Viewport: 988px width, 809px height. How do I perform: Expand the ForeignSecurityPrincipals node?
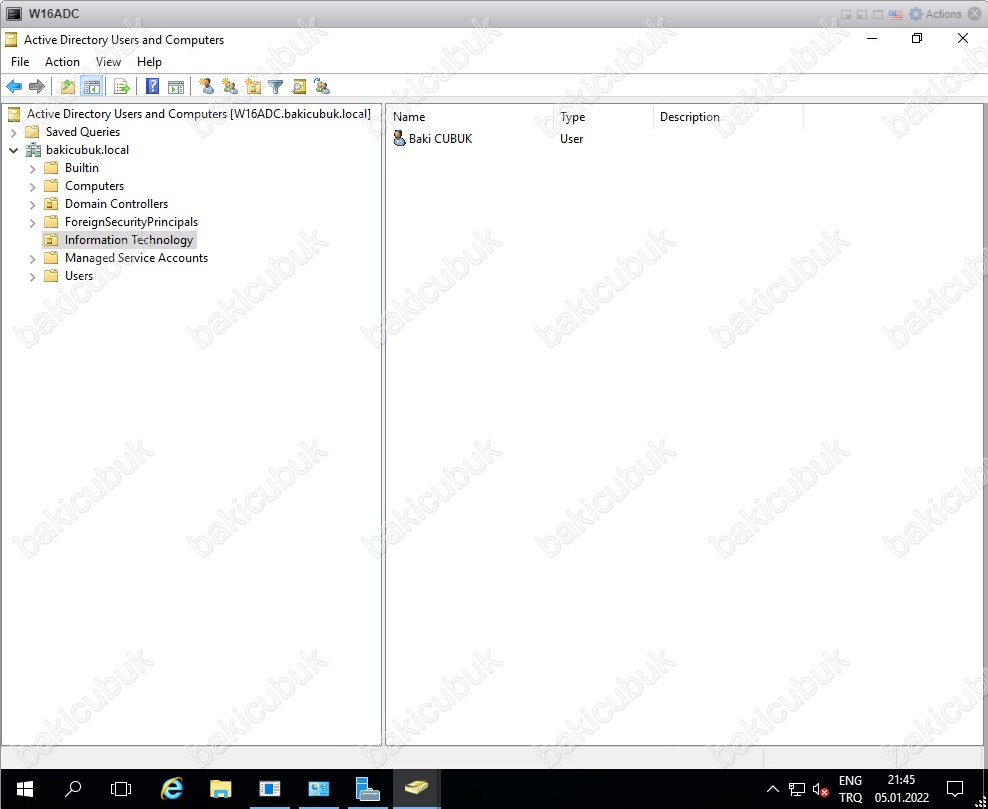[x=33, y=222]
